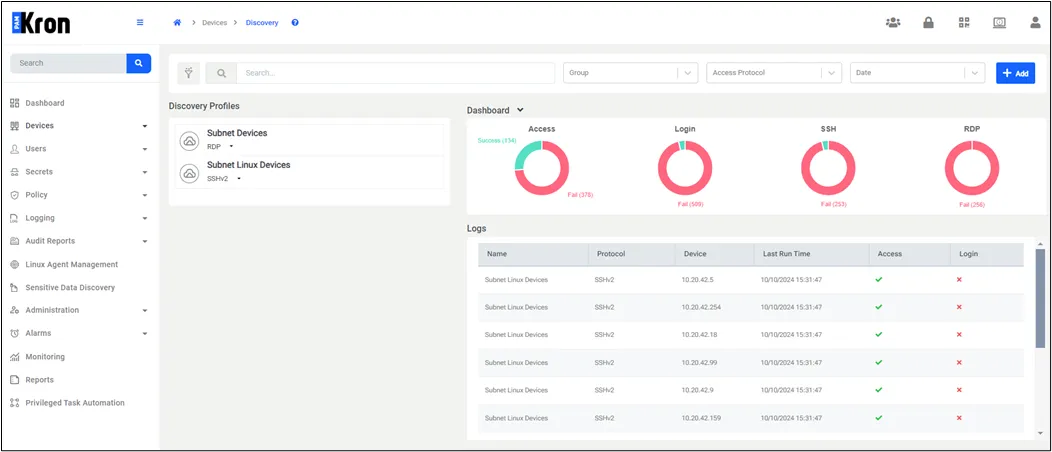Click the Discovery breadcrumb link
This screenshot has width=1052, height=452.
pyautogui.click(x=262, y=23)
